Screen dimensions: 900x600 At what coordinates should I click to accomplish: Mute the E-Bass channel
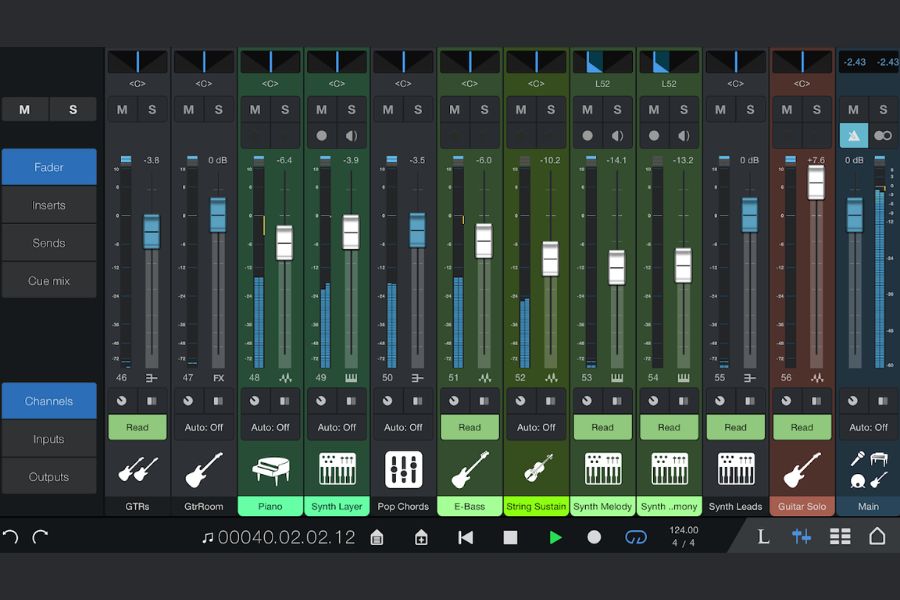pos(455,110)
